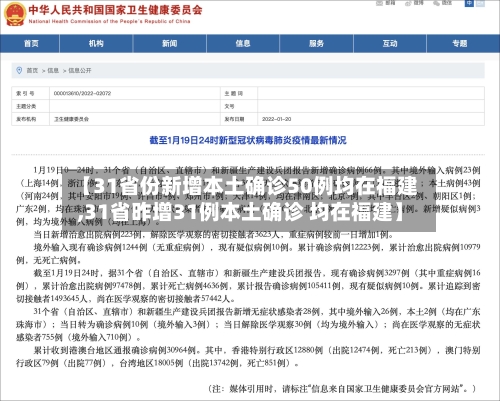Go to 信息 in breadcrumb
The height and width of the screenshot is (401, 500).
tap(53, 70)
